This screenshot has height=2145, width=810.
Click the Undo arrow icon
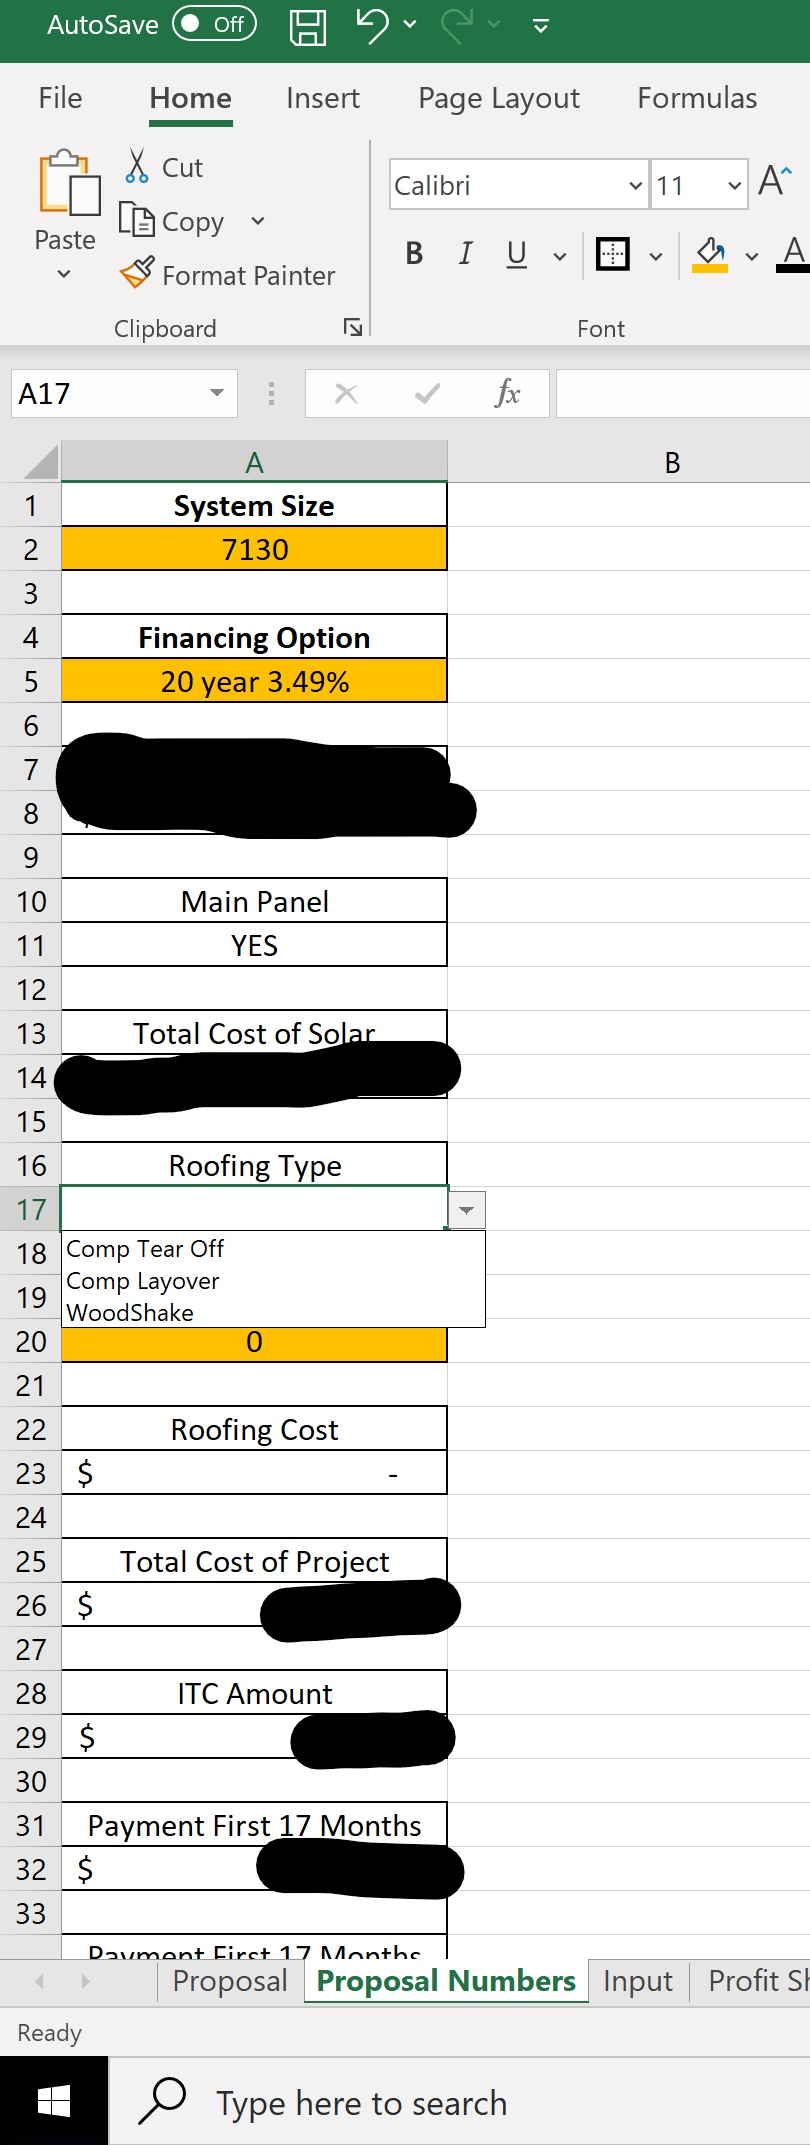(373, 25)
